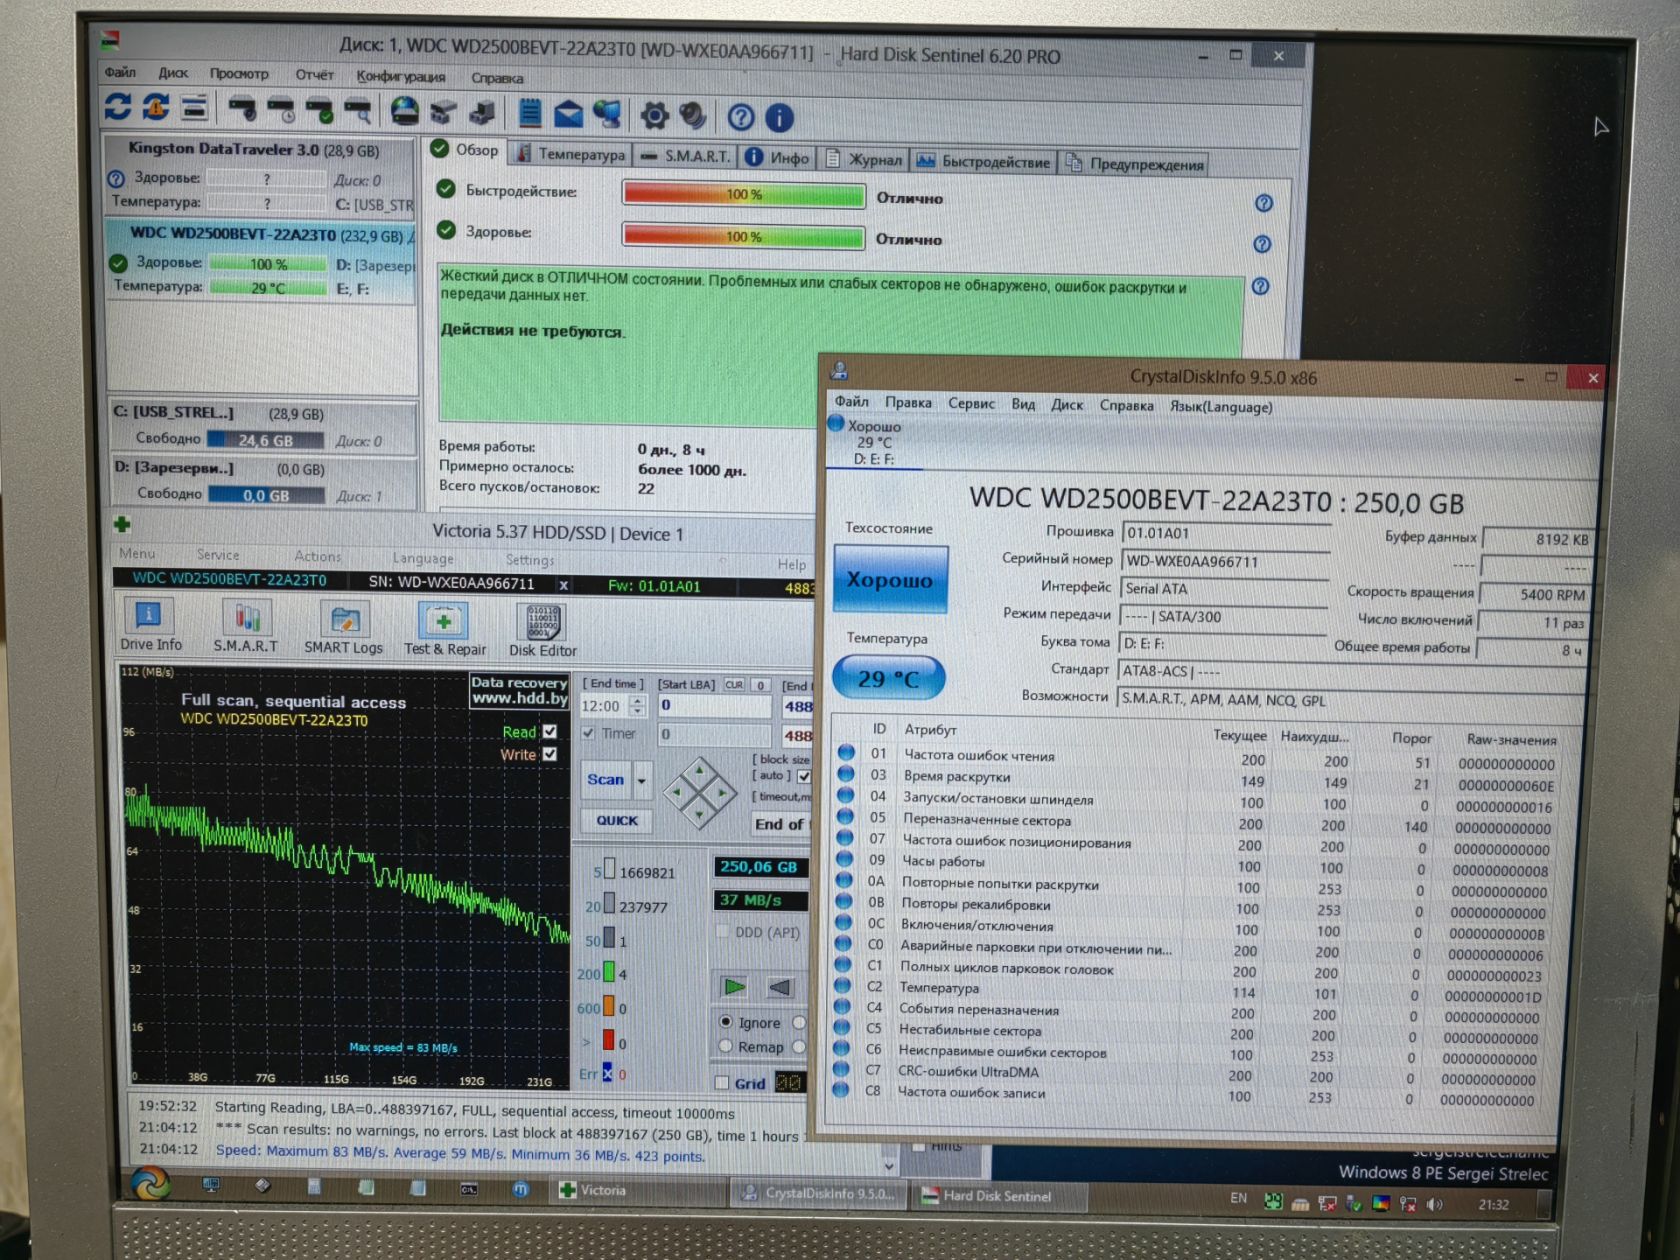Viewport: 1680px width, 1260px height.
Task: Click the refresh icon in Hard Disk Sentinel toolbar
Action: tap(118, 107)
